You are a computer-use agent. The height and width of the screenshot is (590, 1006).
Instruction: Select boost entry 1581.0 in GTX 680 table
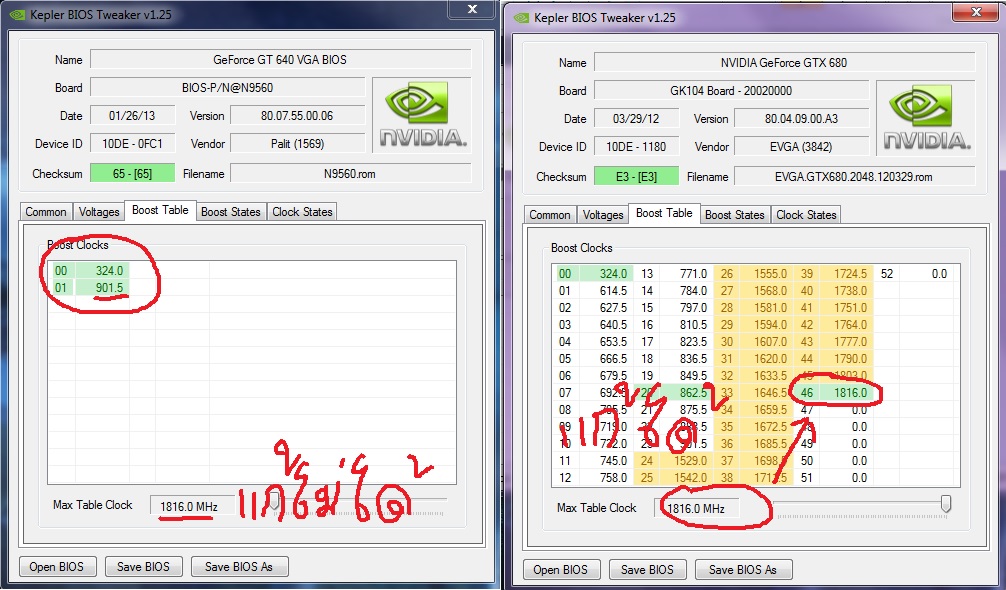point(767,308)
